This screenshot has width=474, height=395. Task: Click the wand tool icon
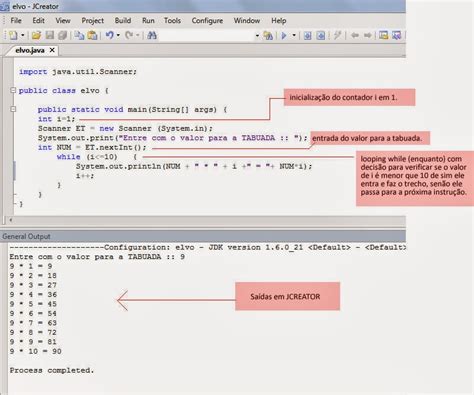click(337, 35)
